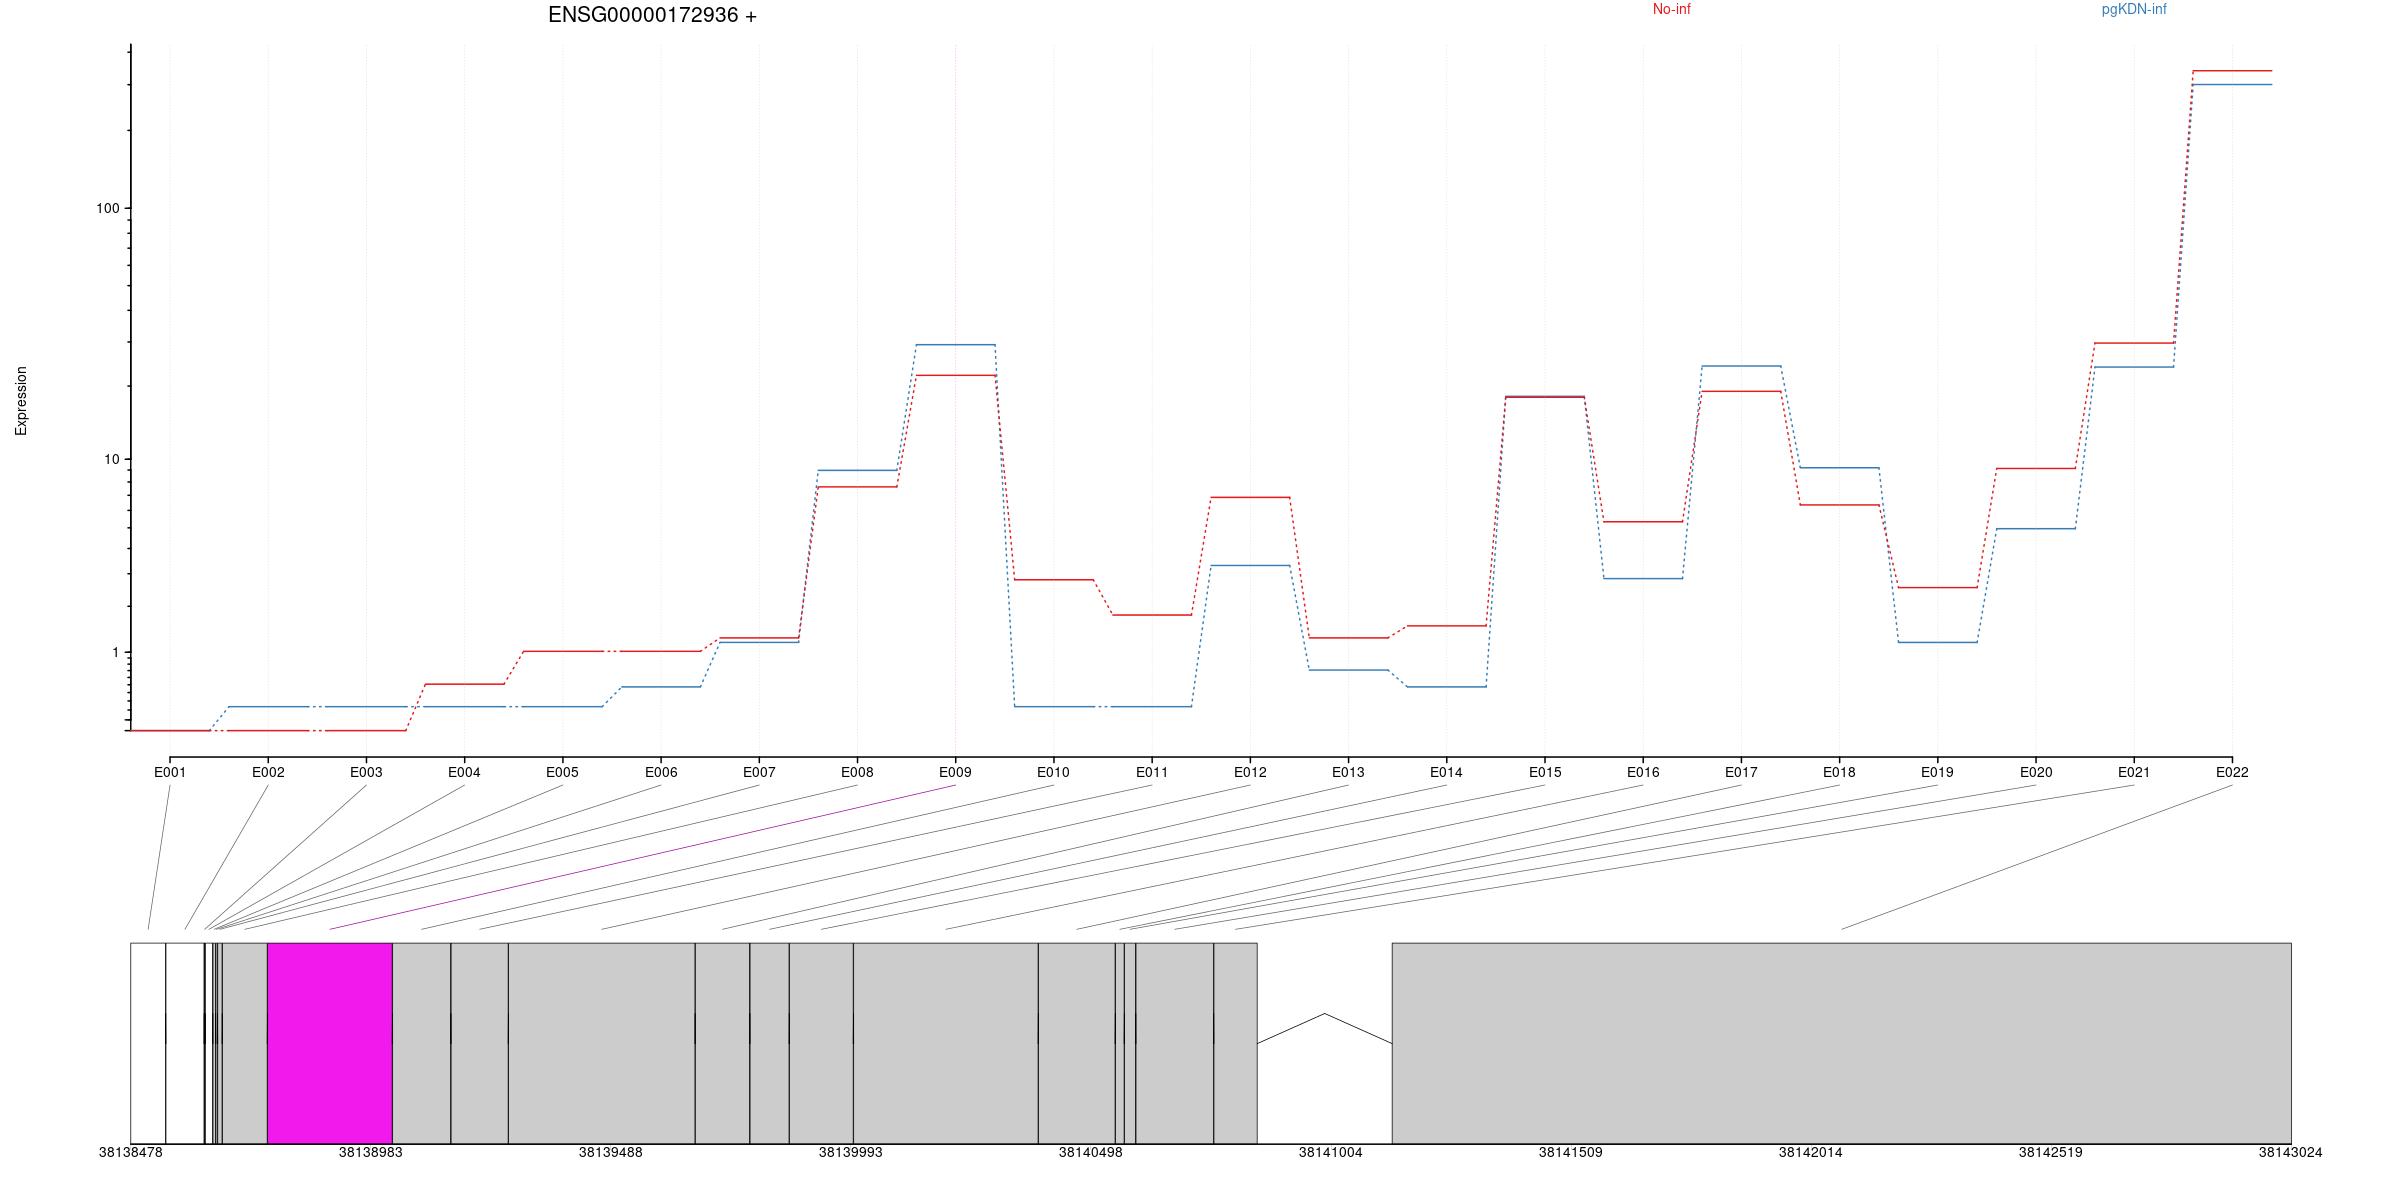Select exon label E021
Screen dimensions: 2400x1200
coord(2134,772)
